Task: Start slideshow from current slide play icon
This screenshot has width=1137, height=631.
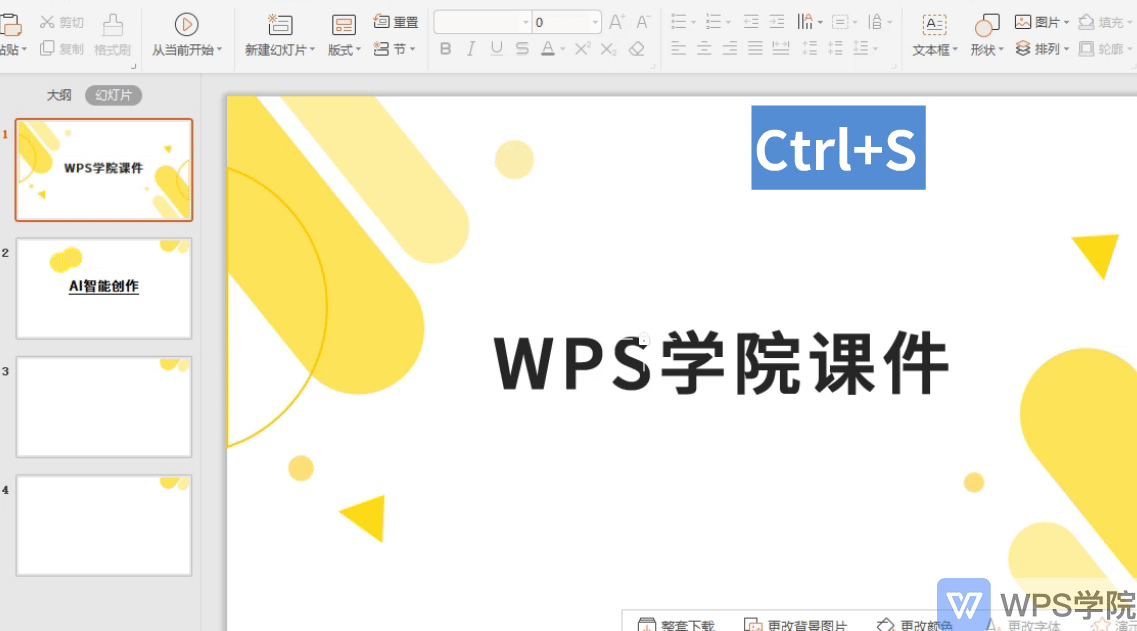Action: (x=186, y=25)
